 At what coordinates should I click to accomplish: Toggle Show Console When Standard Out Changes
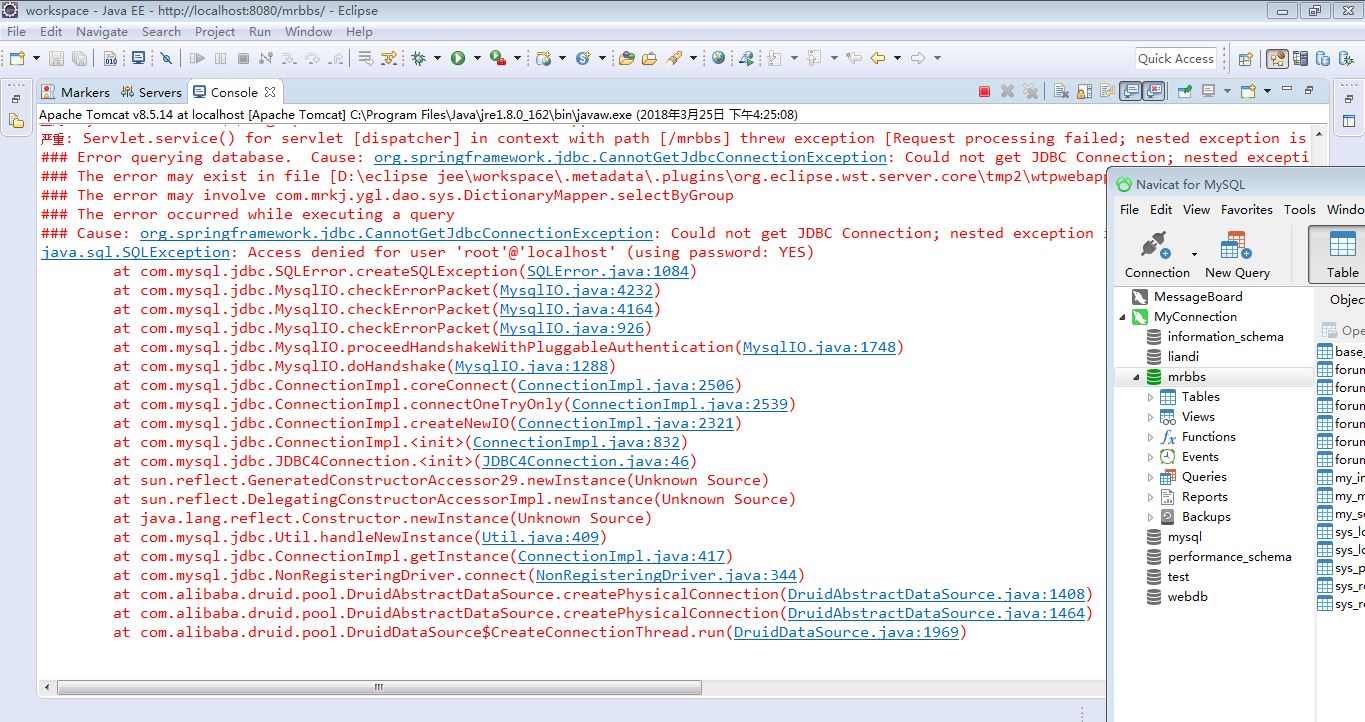pyautogui.click(x=1131, y=92)
